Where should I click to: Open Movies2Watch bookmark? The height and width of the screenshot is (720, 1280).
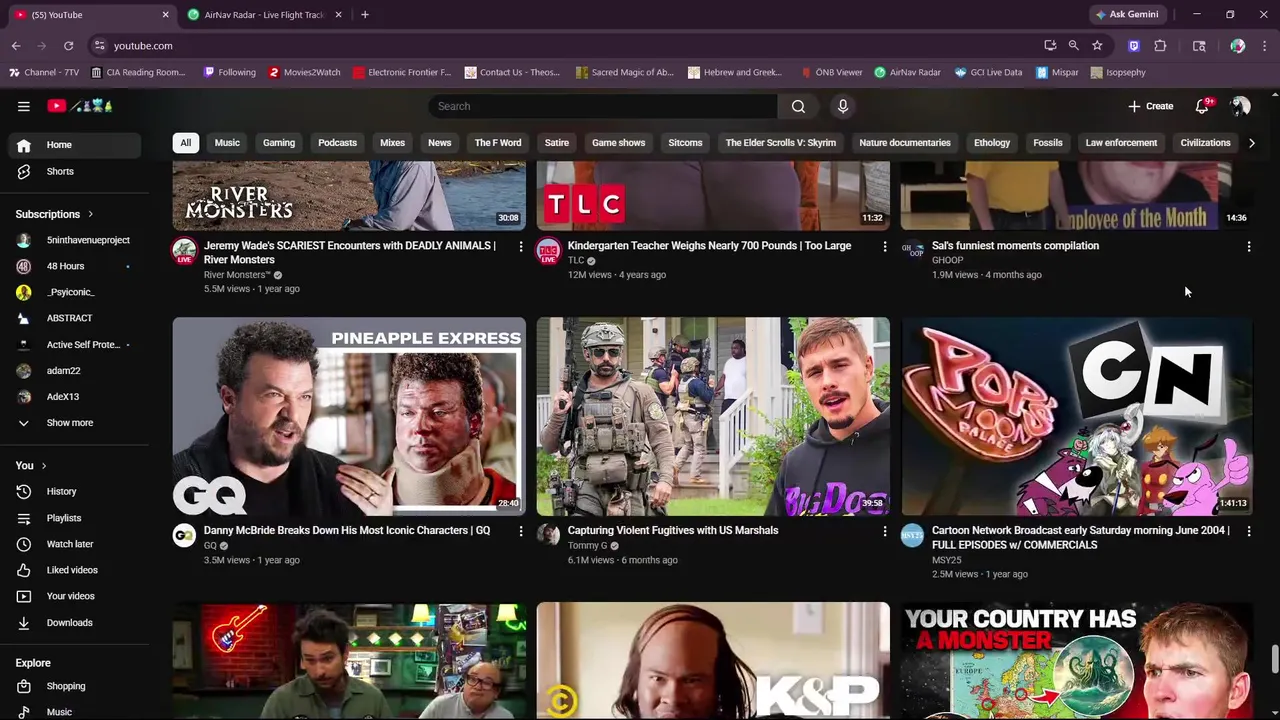(305, 72)
